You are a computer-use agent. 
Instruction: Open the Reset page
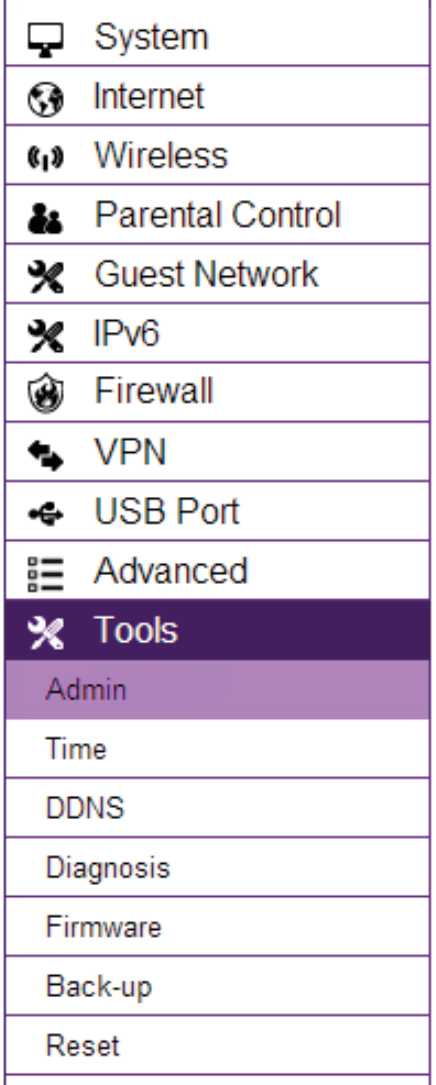point(217,1046)
